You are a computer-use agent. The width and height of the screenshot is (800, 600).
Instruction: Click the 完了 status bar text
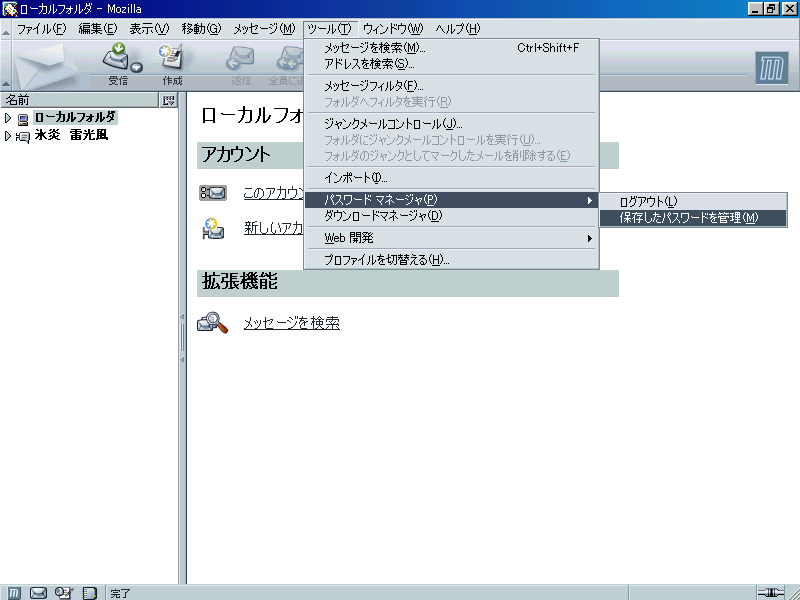pos(120,593)
